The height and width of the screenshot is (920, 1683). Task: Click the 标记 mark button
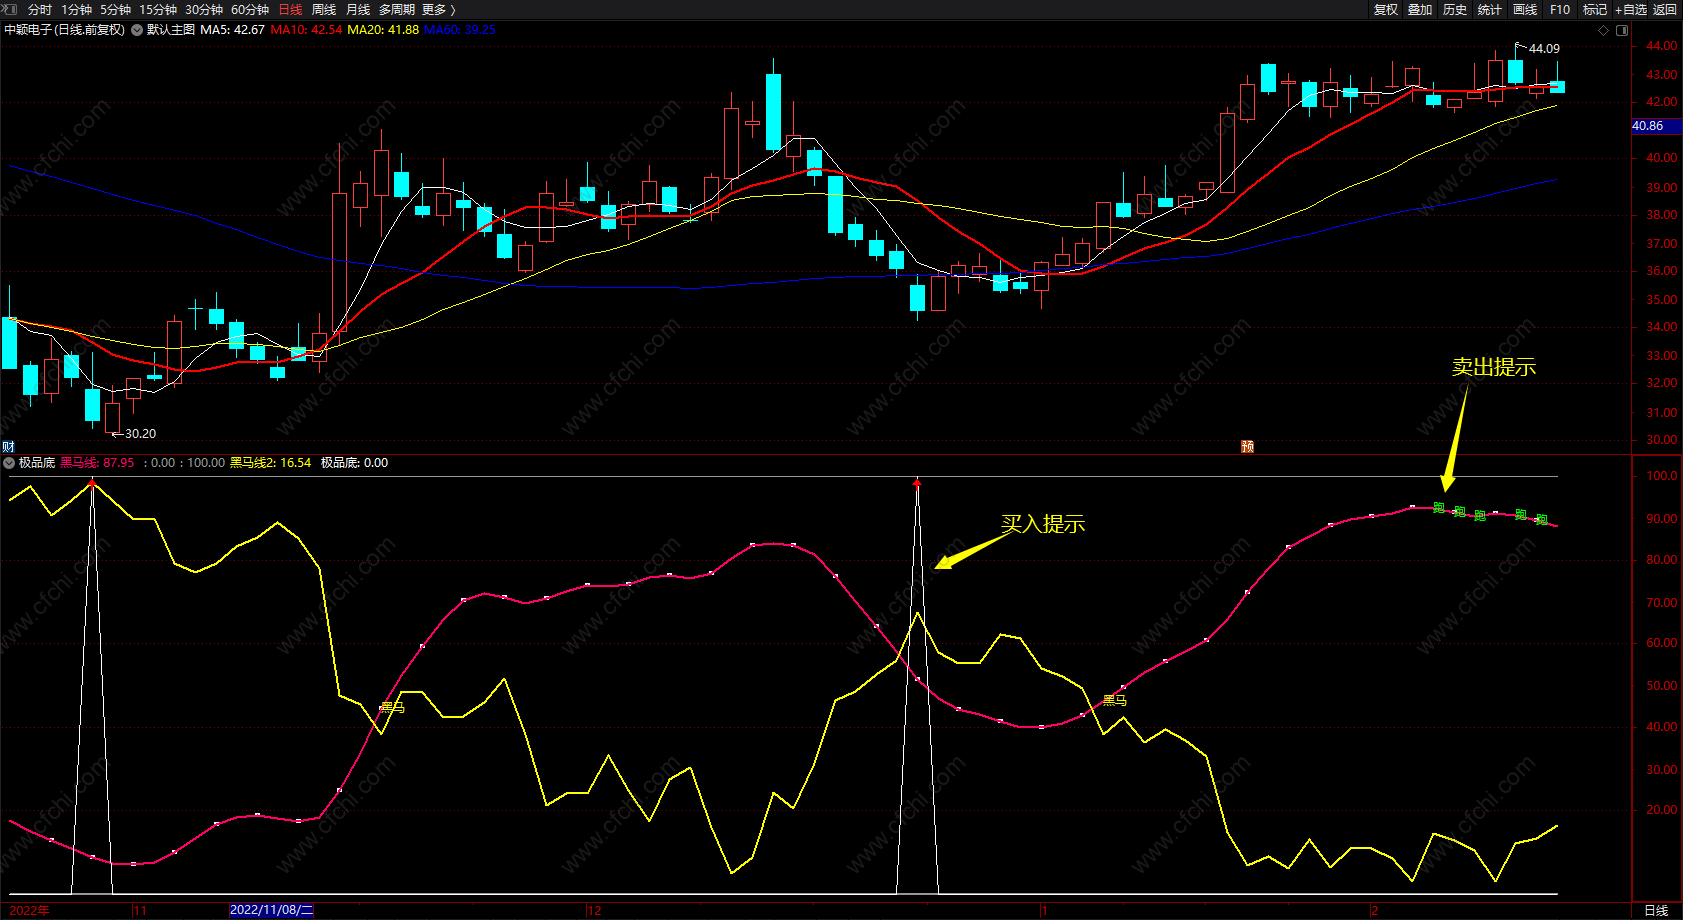point(1594,9)
